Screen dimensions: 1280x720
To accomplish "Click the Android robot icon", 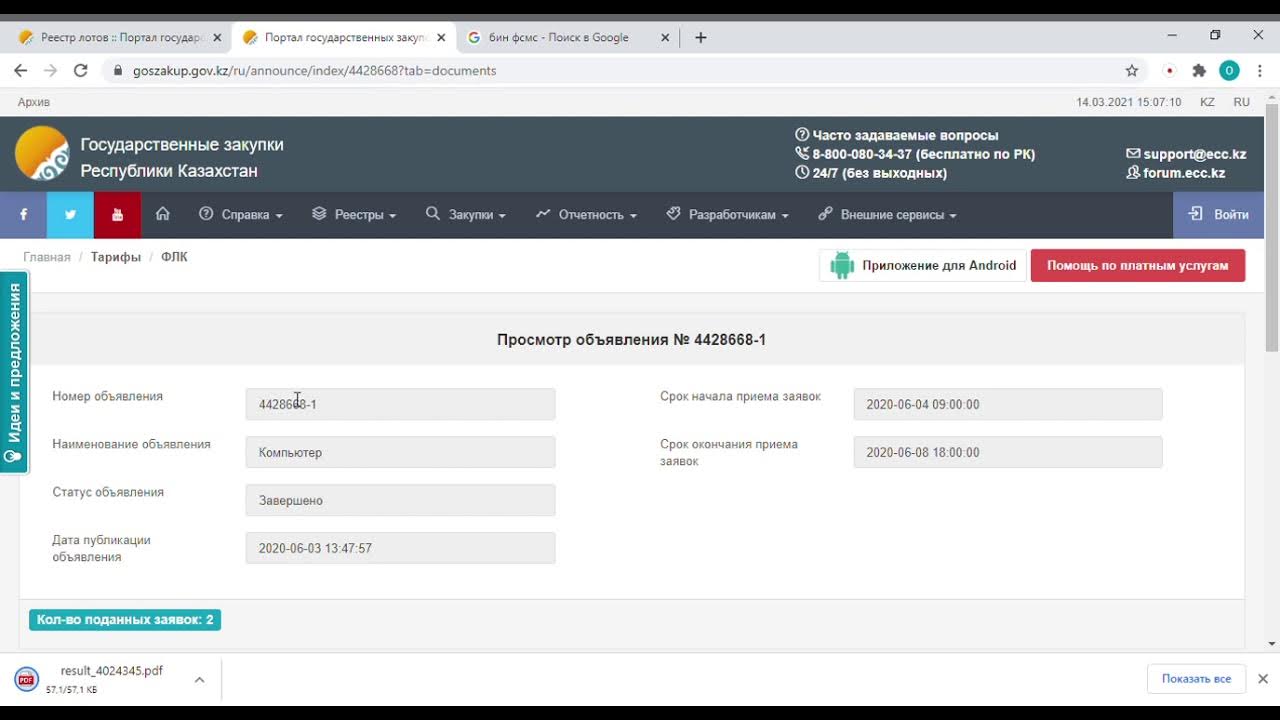I will [x=842, y=265].
